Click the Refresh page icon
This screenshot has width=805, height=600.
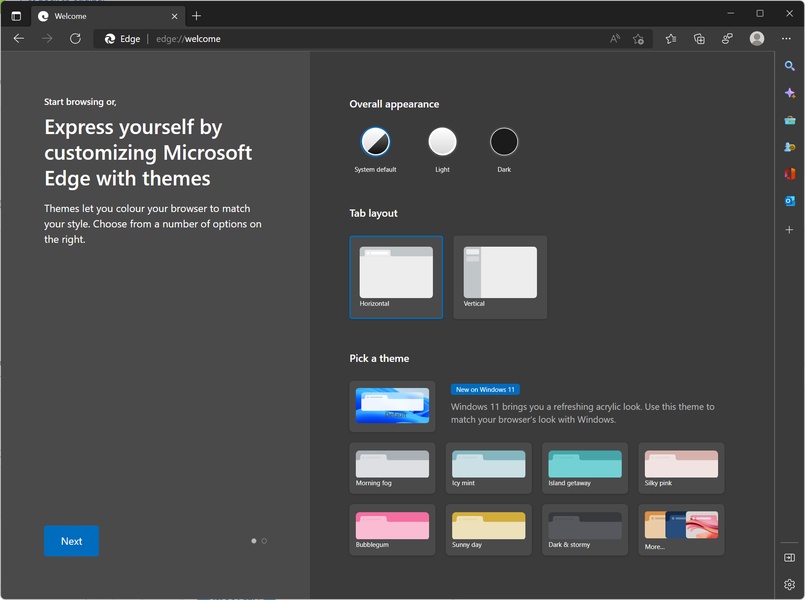tap(75, 39)
